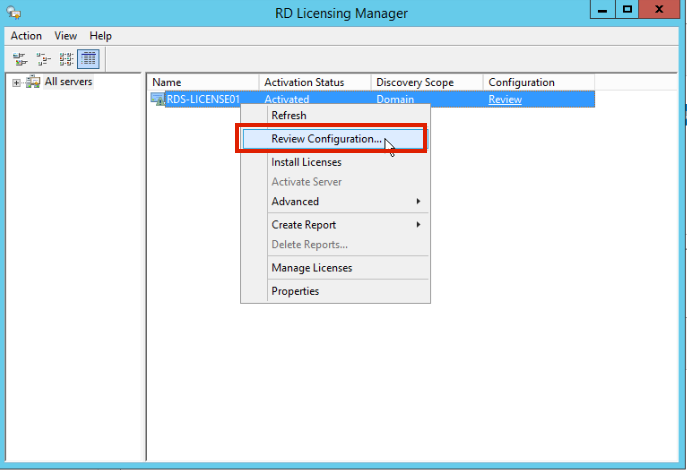
Task: Click the small icons view toolbar button
Action: click(43, 59)
